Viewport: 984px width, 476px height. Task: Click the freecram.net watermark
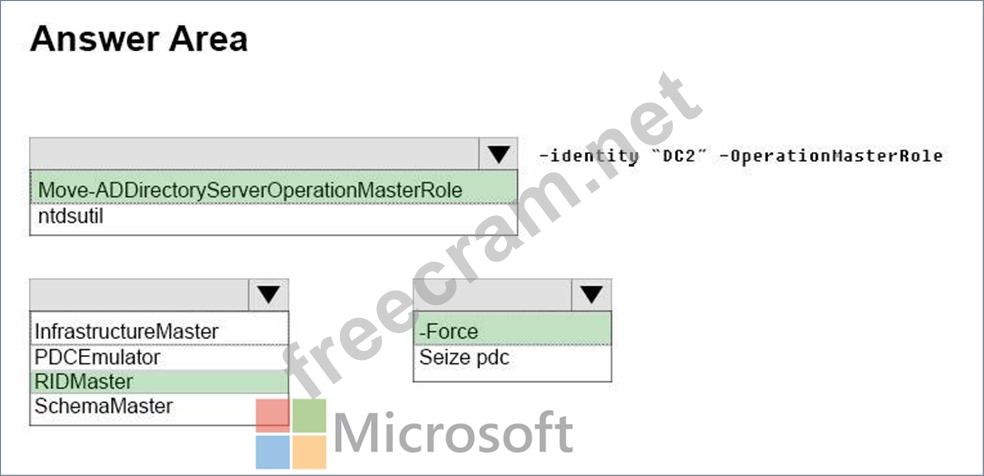[x=491, y=238]
